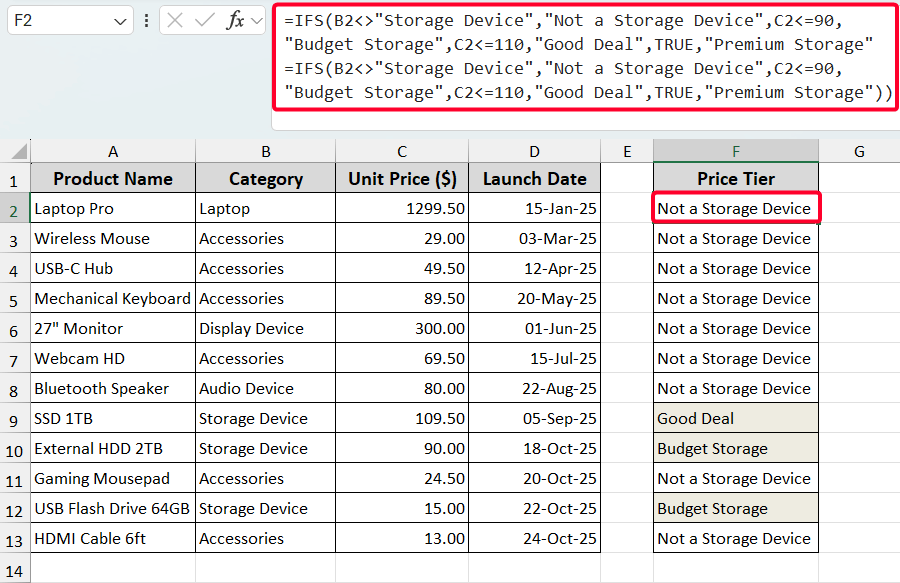Click the Name Box showing F2
The height and width of the screenshot is (583, 900).
pyautogui.click(x=60, y=19)
